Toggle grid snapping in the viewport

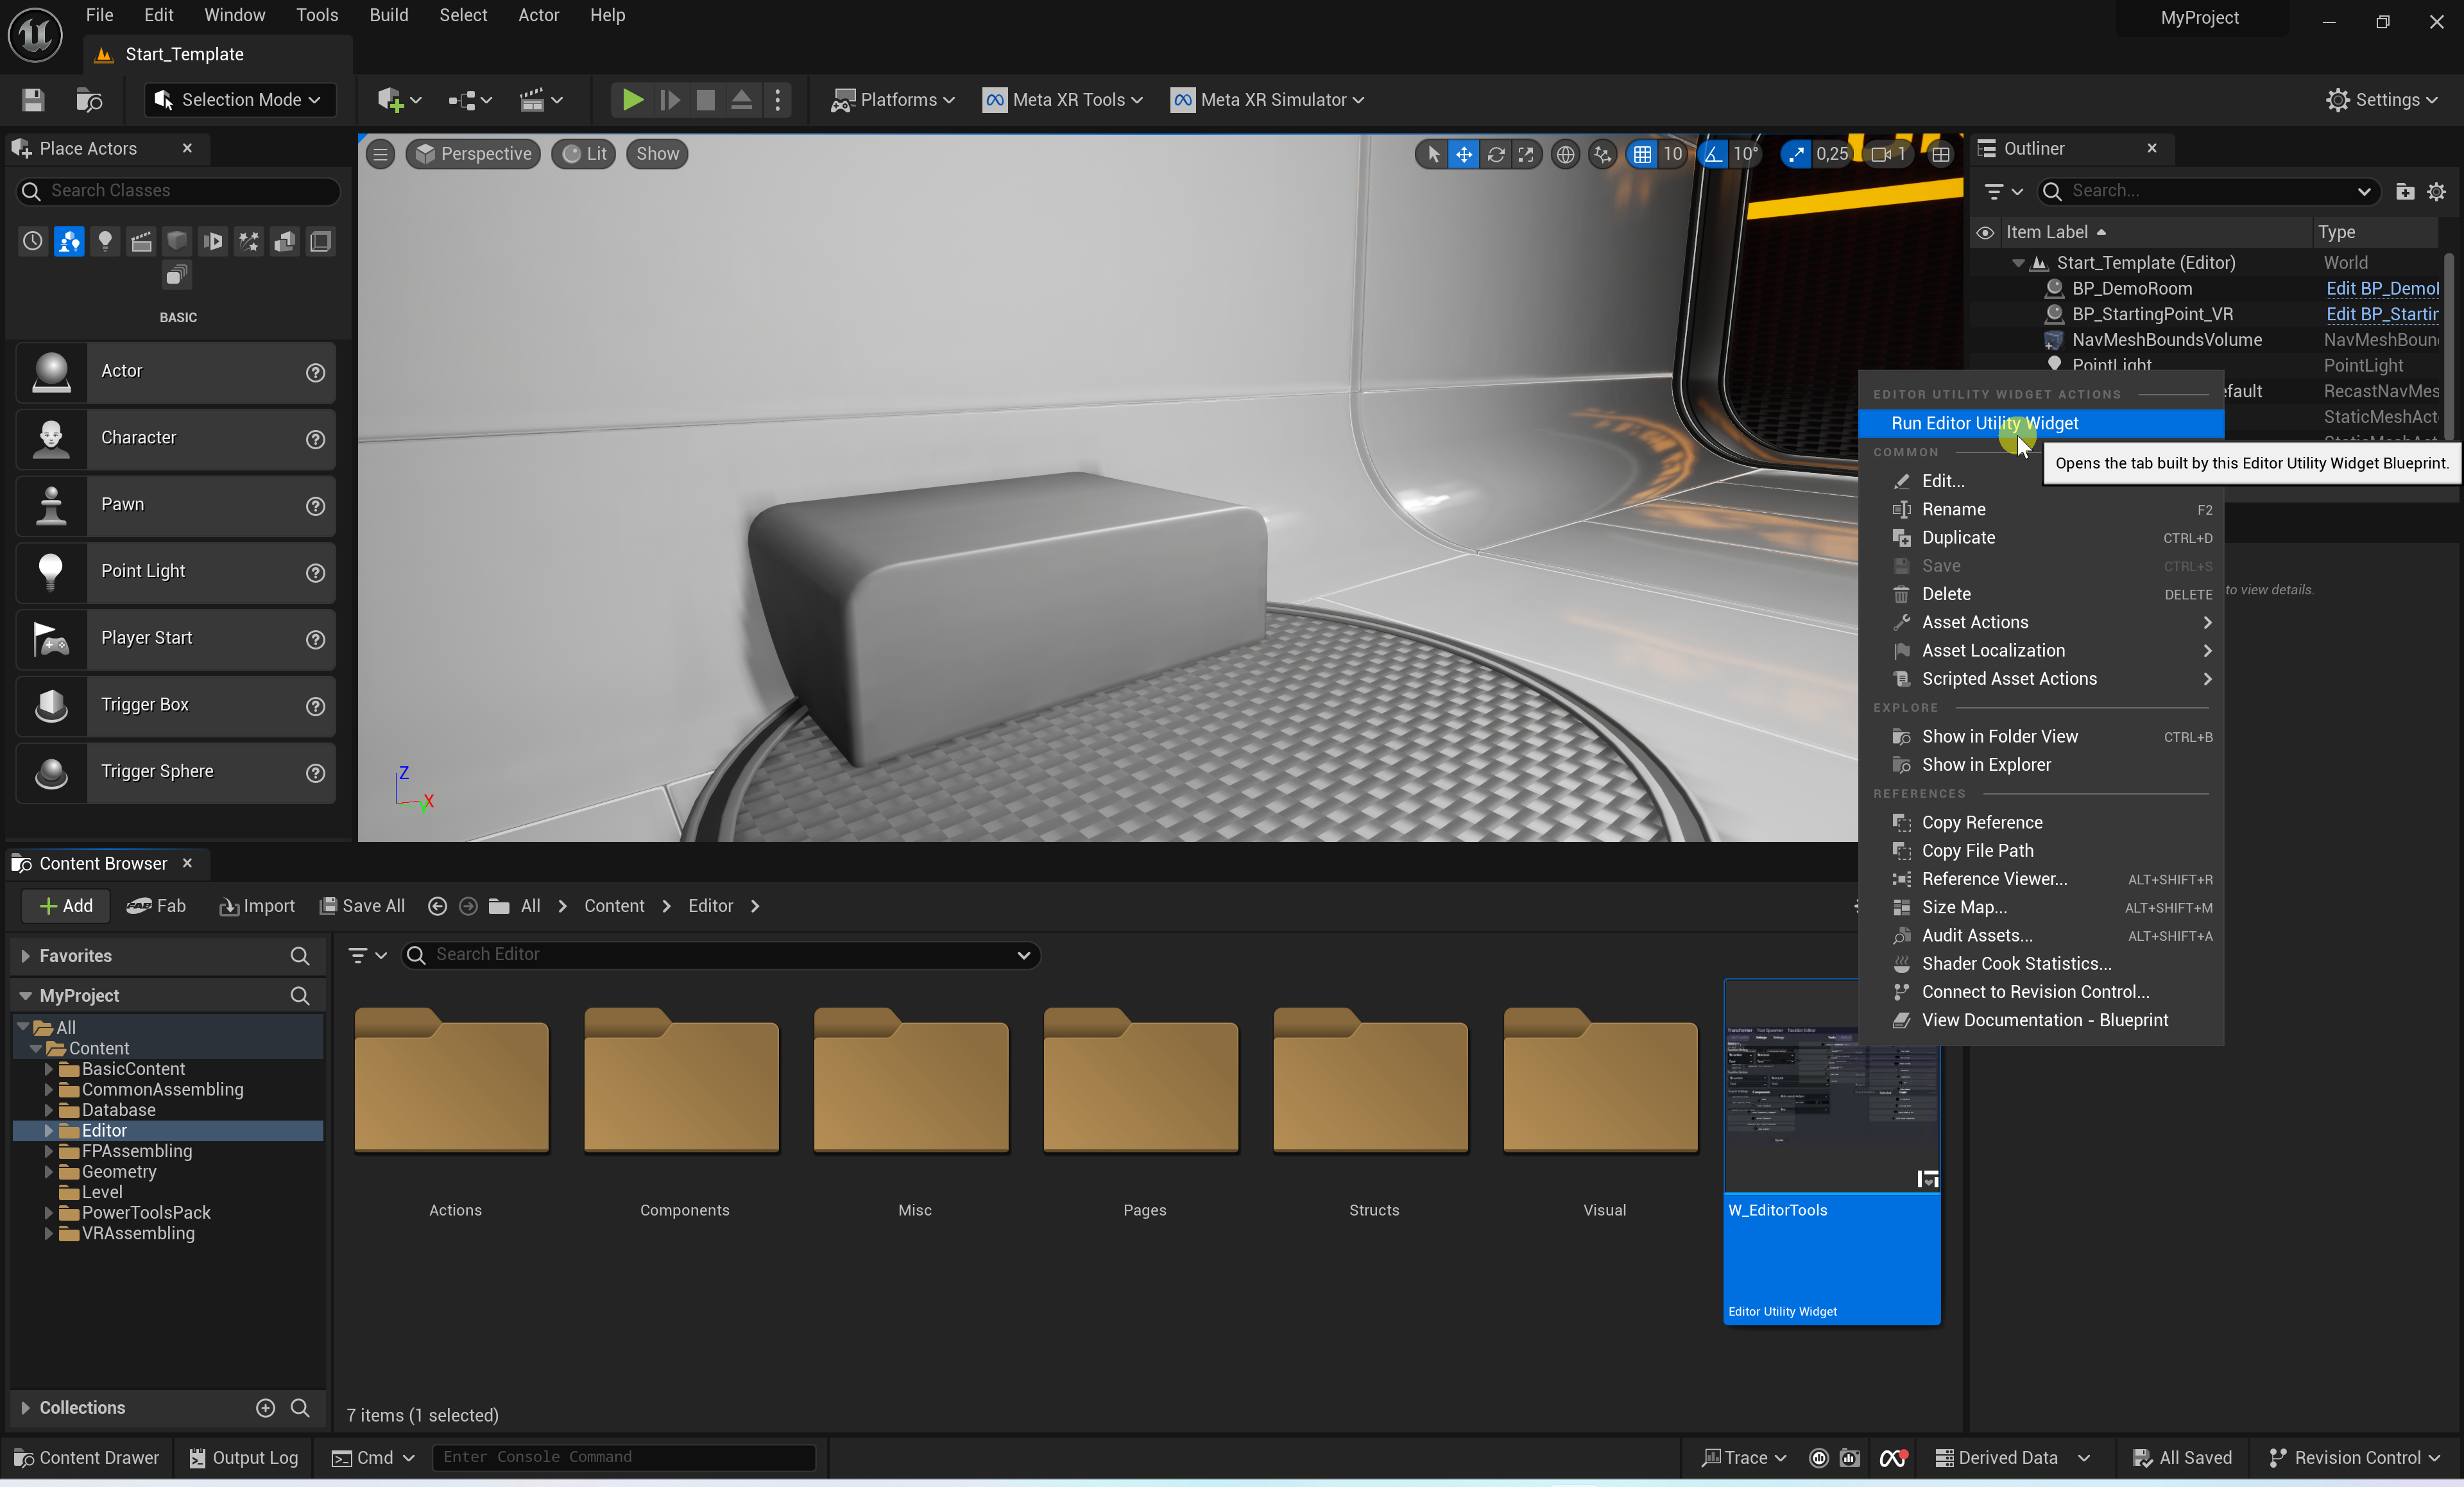click(x=1642, y=154)
